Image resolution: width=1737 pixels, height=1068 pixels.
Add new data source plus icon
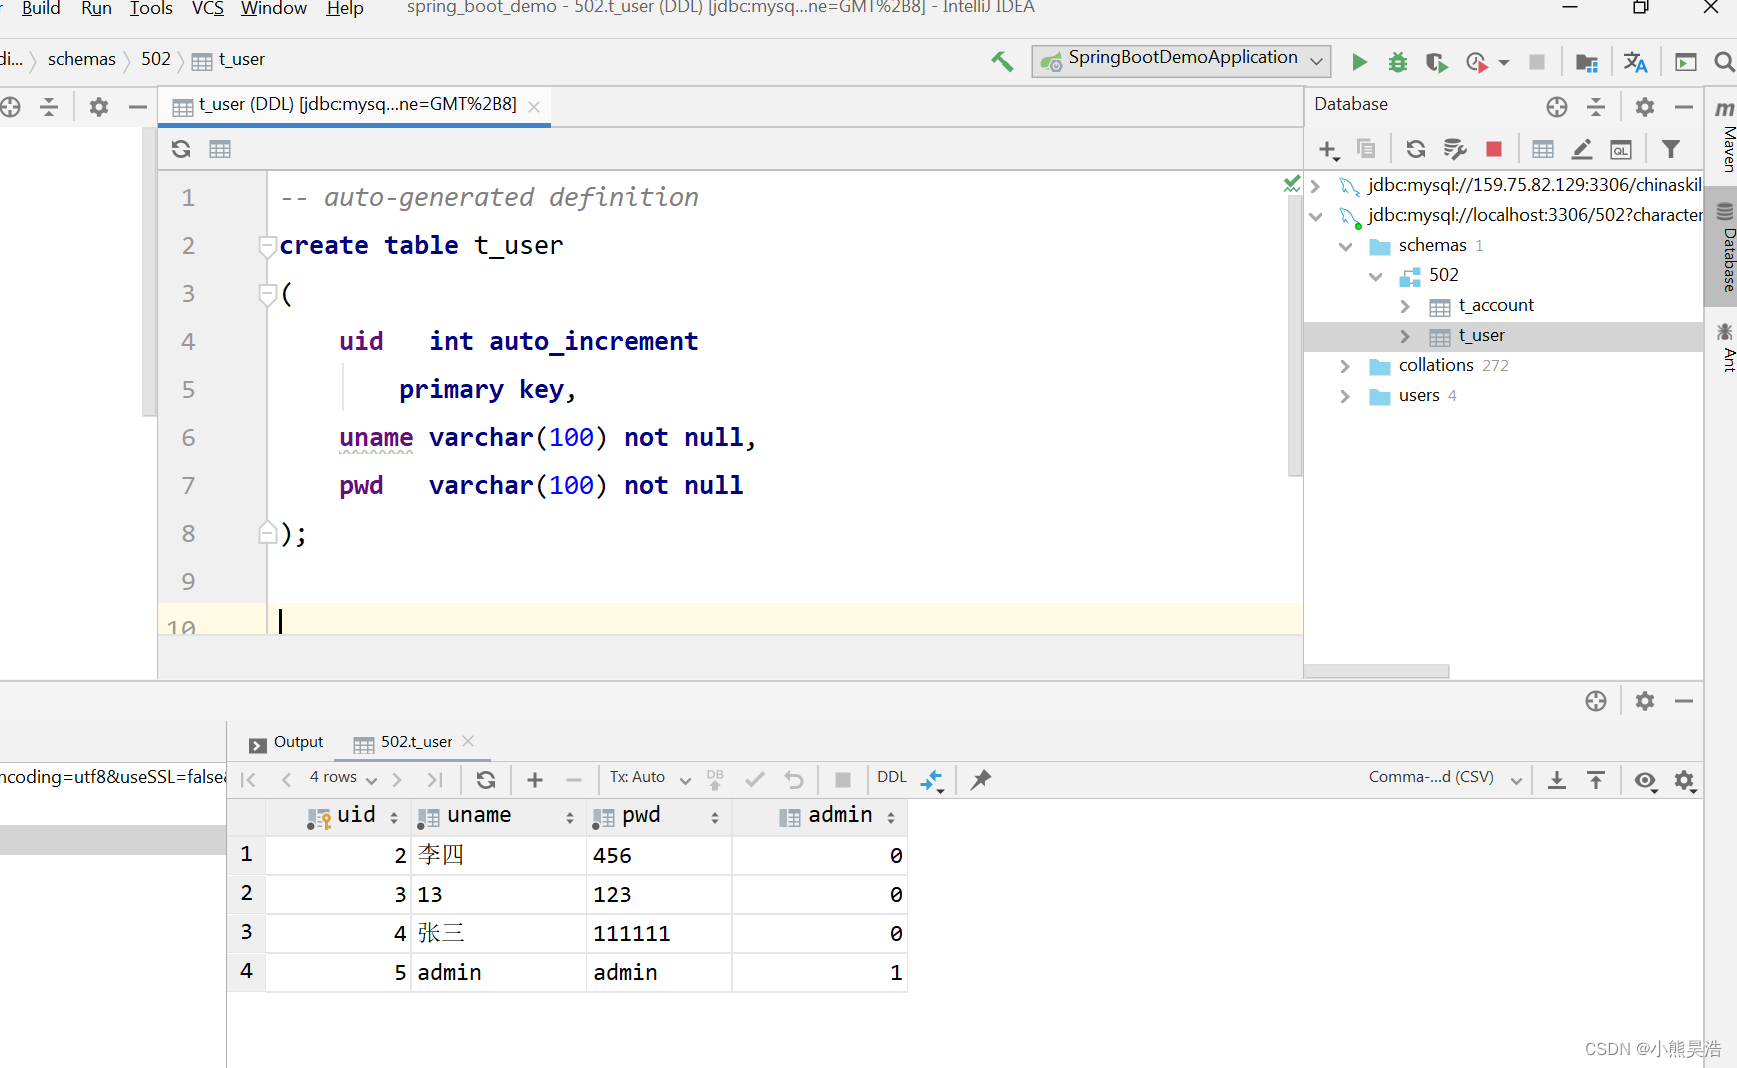coord(1328,150)
